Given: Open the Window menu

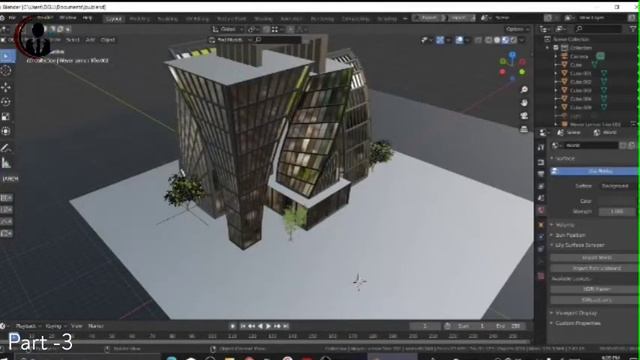Looking at the screenshot, I should point(68,18).
